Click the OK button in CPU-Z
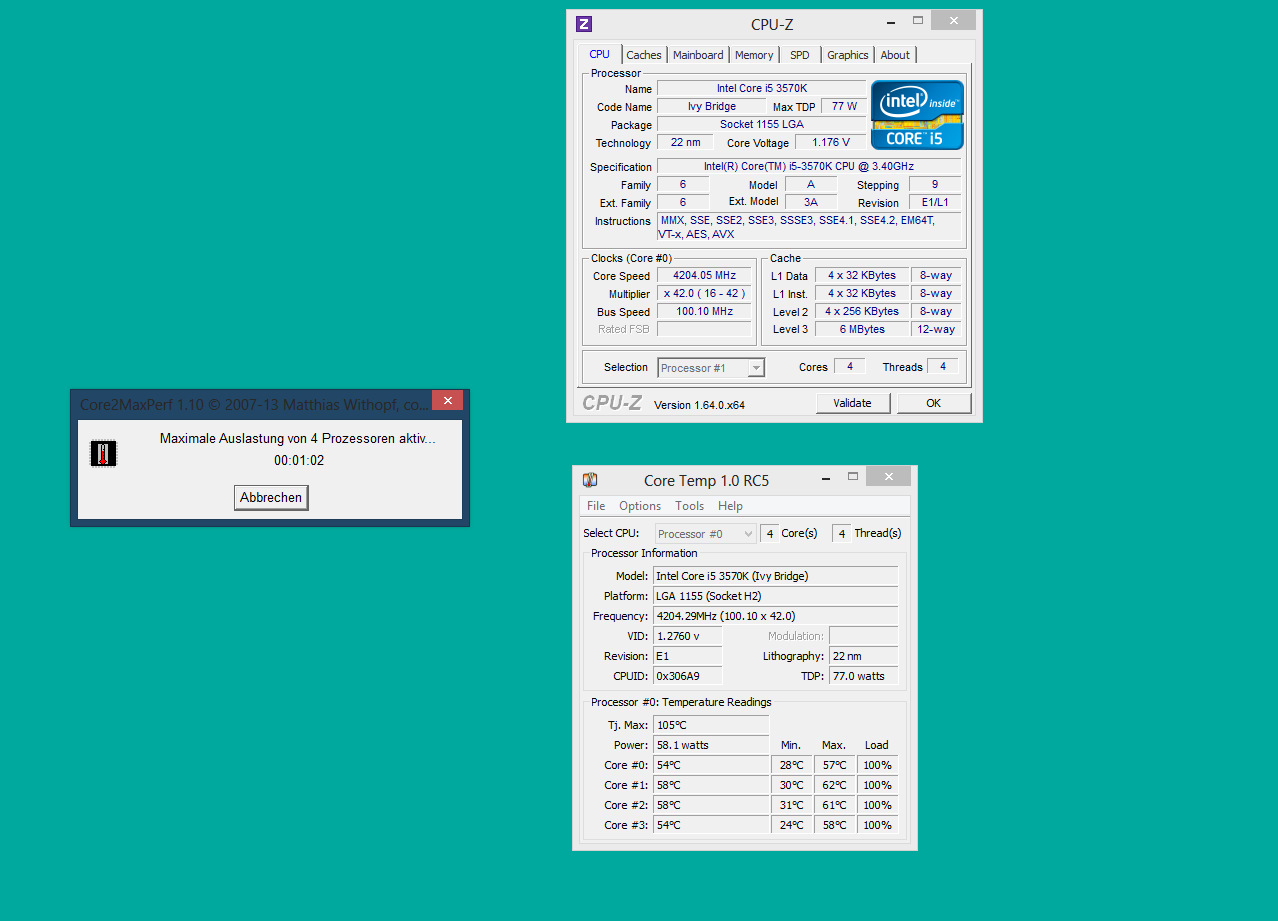Screen dimensions: 1278x921 (934, 403)
